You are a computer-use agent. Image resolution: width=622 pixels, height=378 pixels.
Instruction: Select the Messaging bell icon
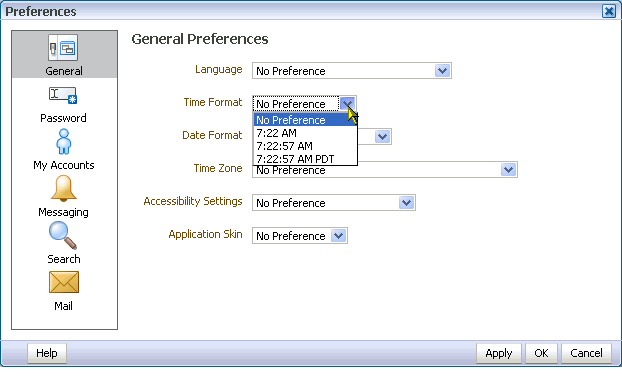point(63,188)
